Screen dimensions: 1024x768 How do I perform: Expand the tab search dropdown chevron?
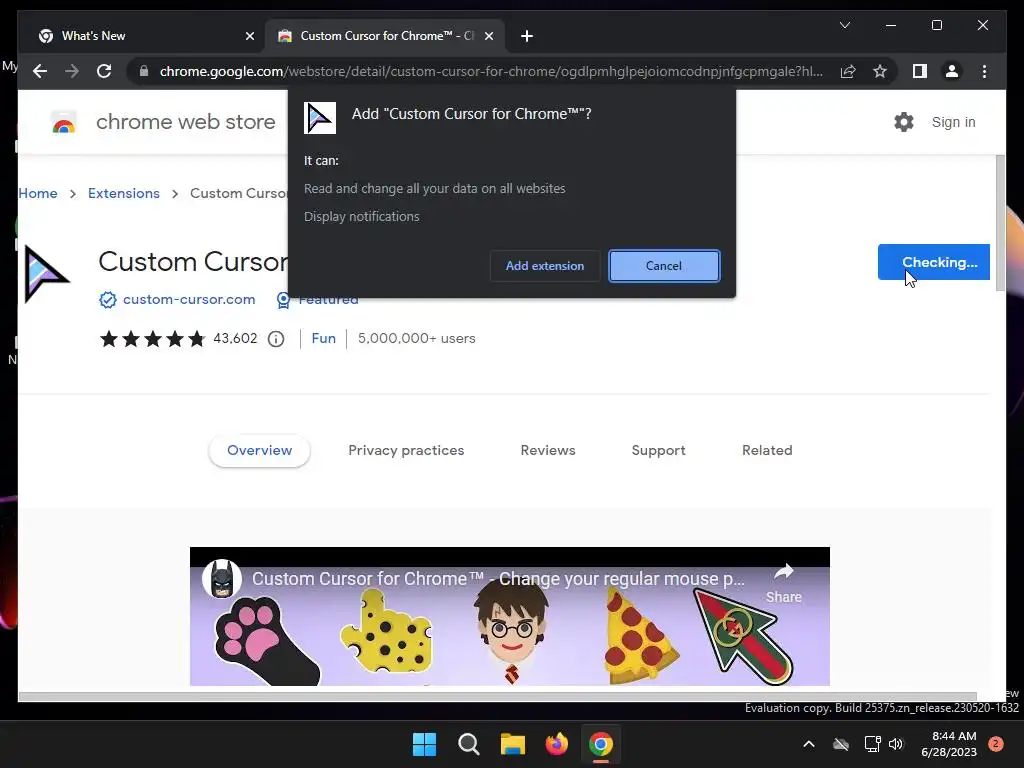845,25
